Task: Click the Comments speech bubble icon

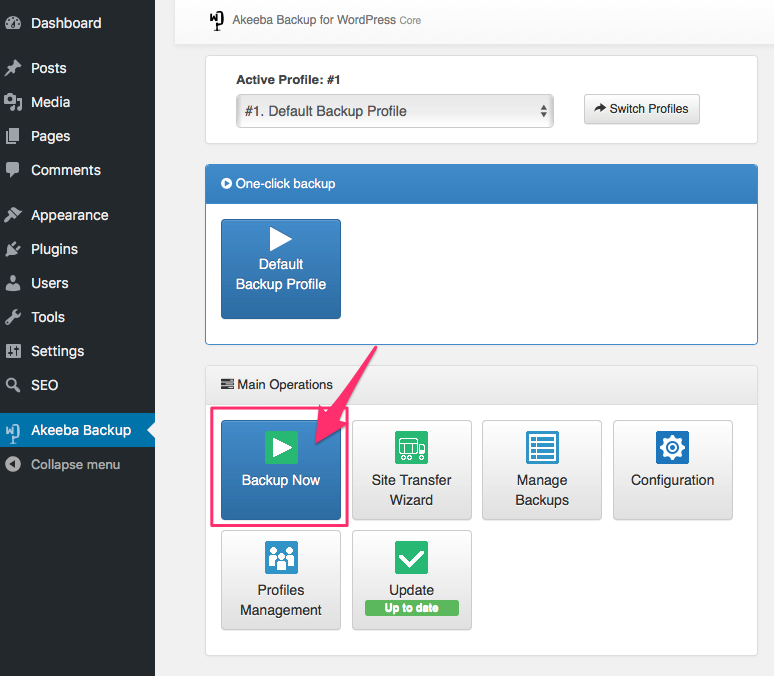Action: pyautogui.click(x=13, y=170)
